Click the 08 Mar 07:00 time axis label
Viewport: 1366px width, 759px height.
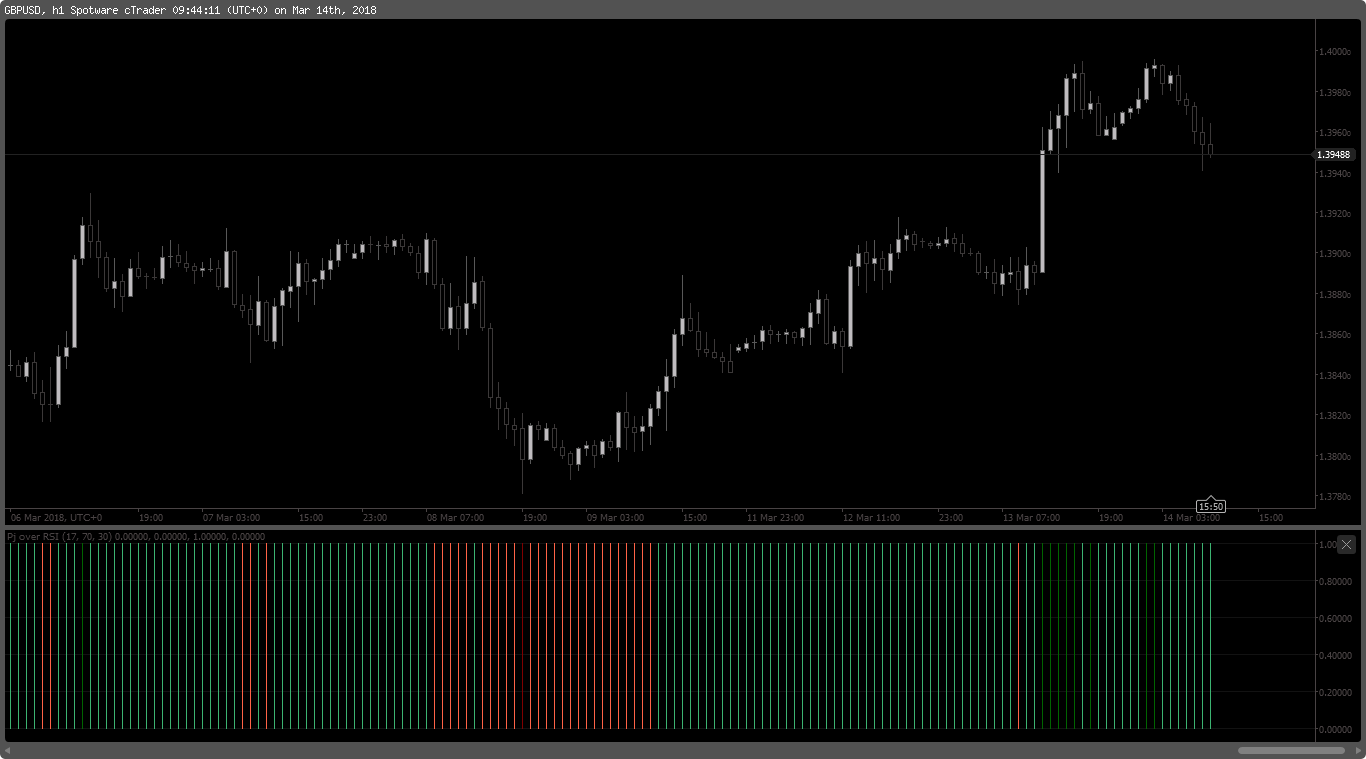point(455,518)
